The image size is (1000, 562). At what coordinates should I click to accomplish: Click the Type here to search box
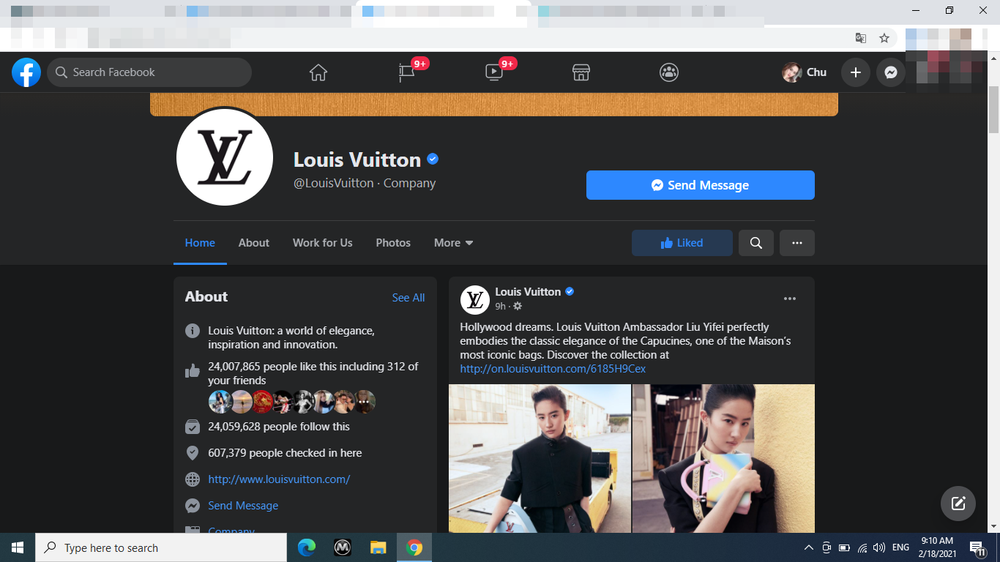[161, 547]
